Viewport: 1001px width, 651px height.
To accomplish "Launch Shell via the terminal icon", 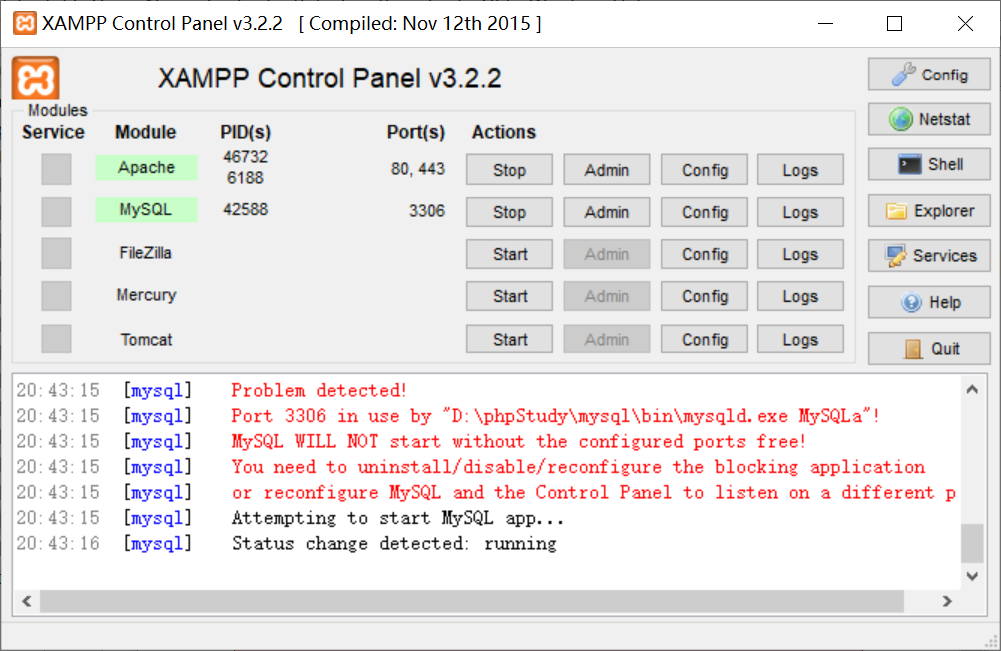I will click(x=929, y=165).
